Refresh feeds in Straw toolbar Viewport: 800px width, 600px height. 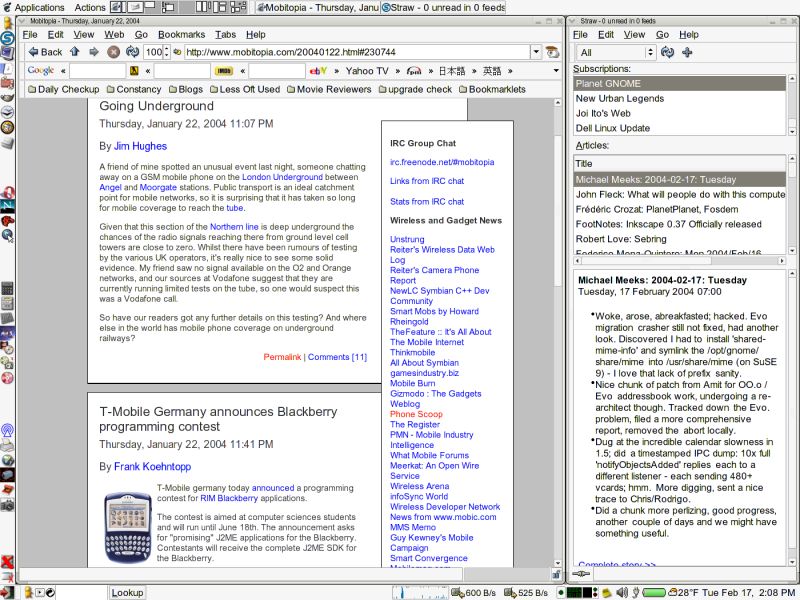pyautogui.click(x=667, y=52)
